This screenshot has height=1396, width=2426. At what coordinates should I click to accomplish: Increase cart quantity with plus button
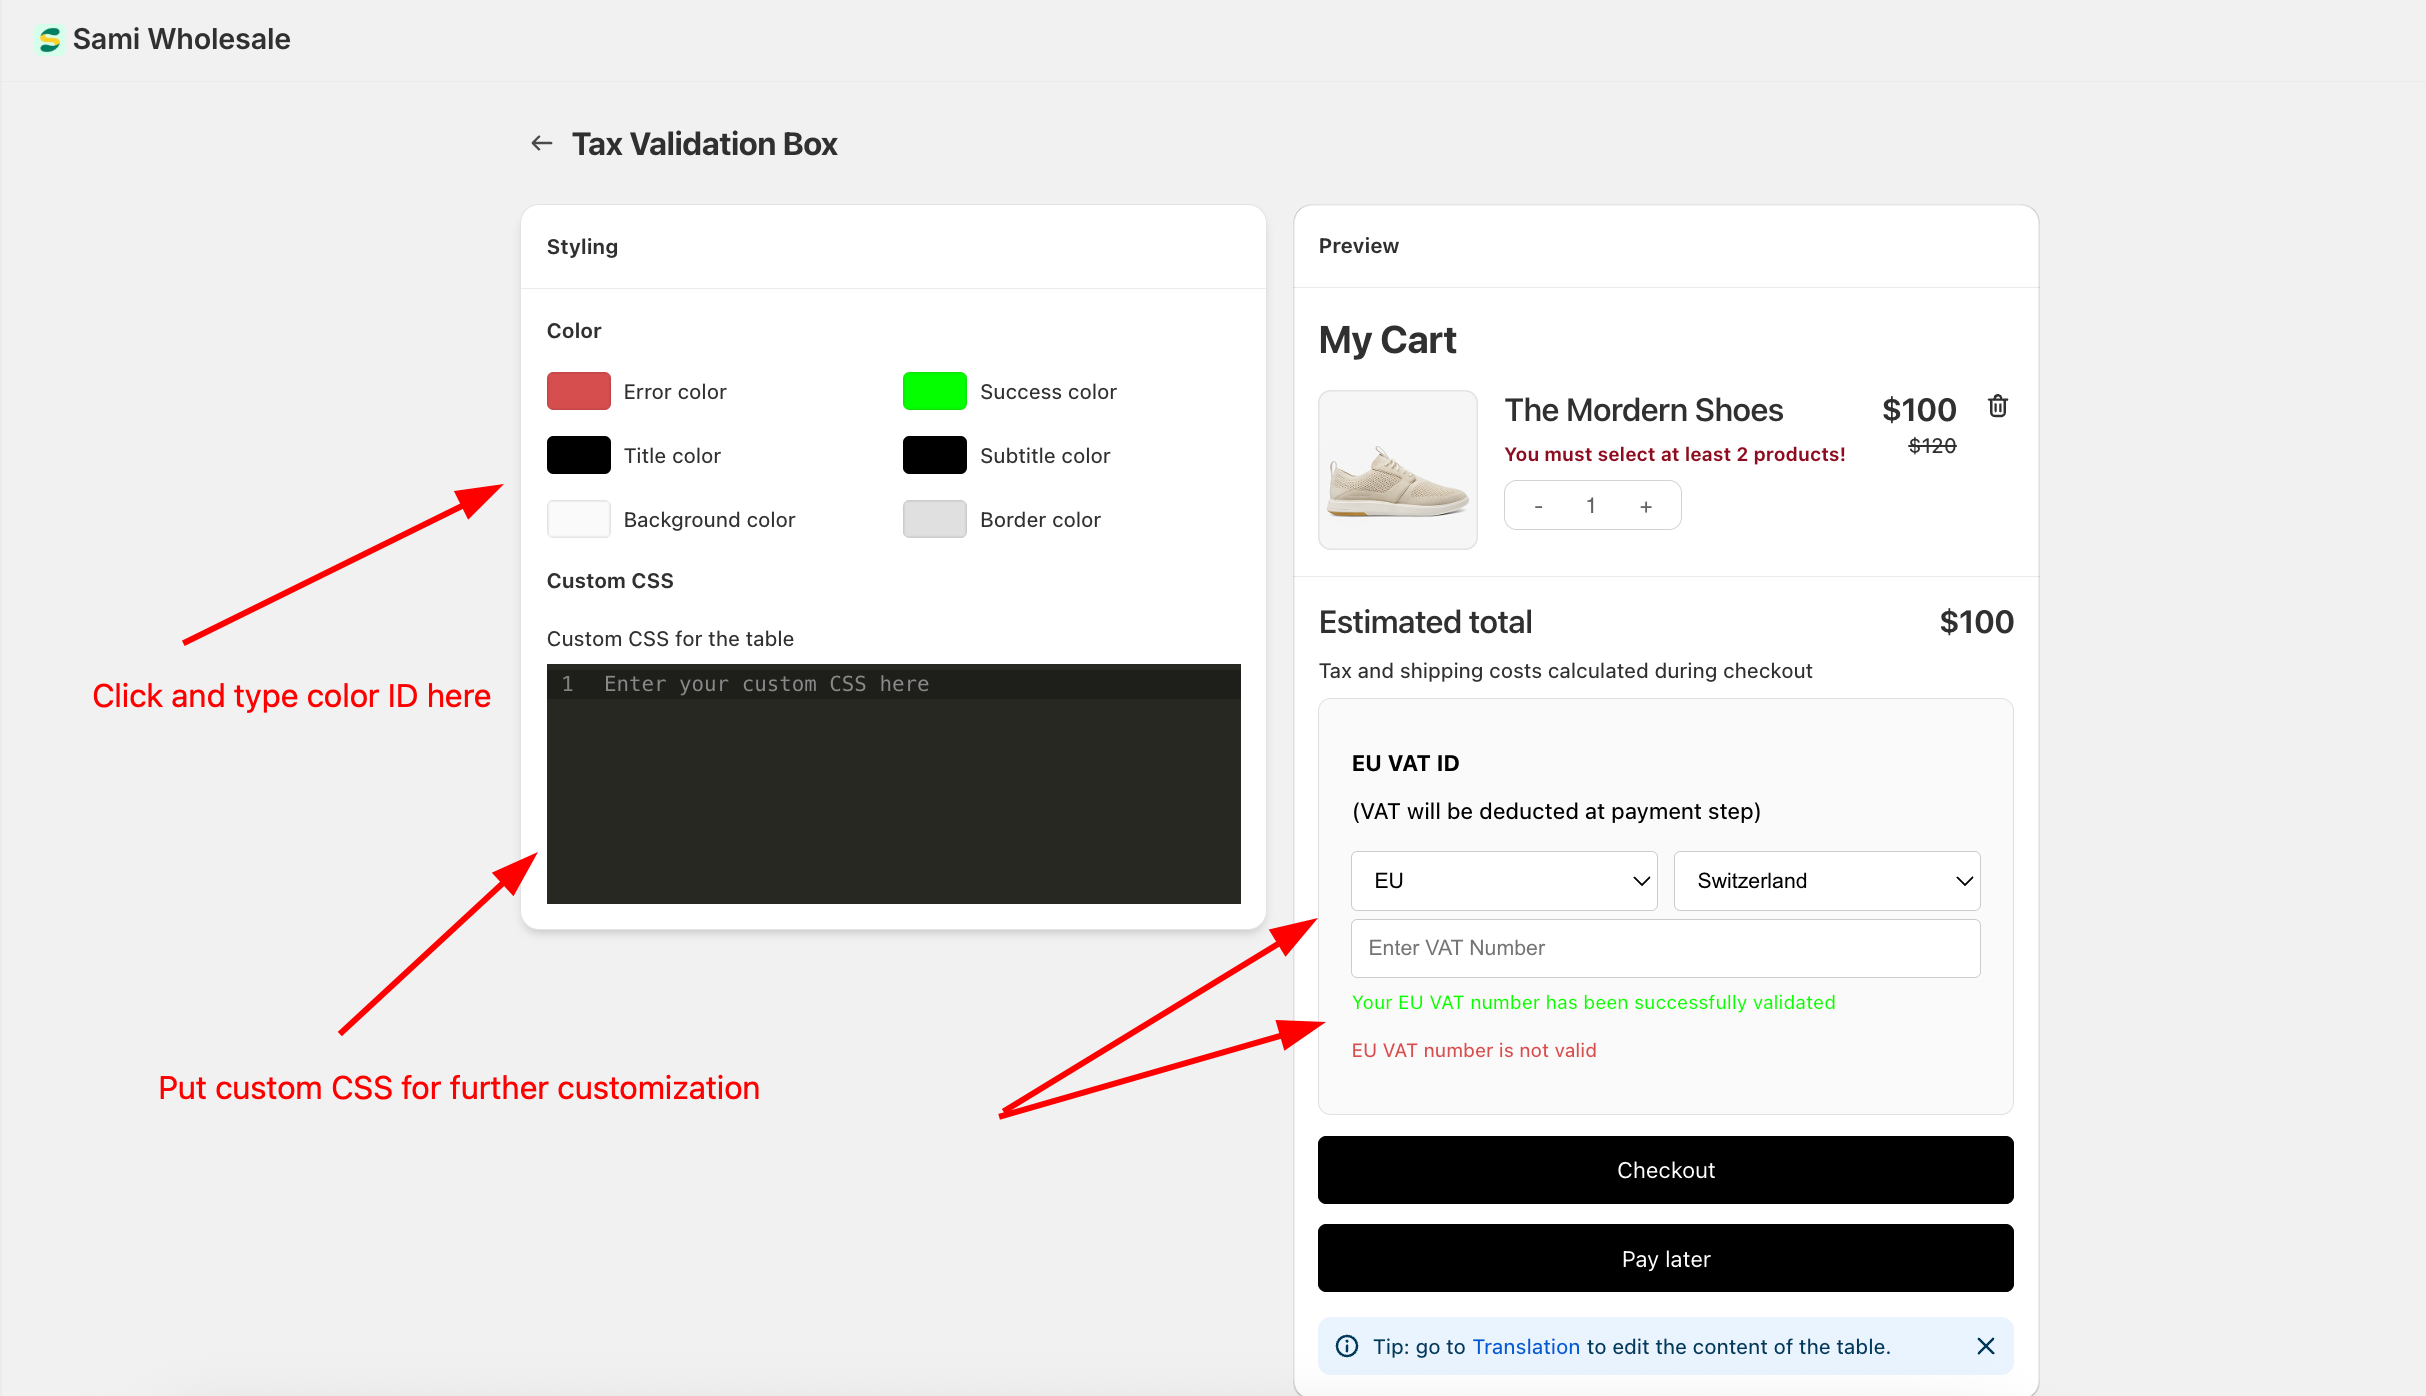click(x=1646, y=506)
